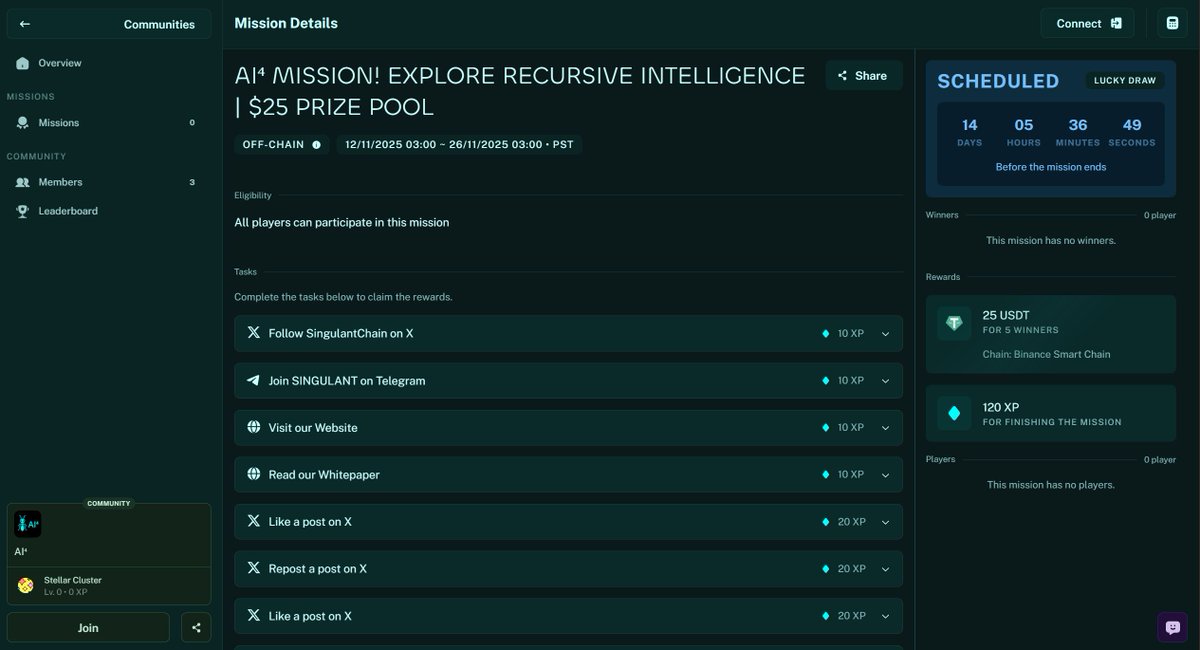Open the chat widget at bottom right

pos(1171,627)
